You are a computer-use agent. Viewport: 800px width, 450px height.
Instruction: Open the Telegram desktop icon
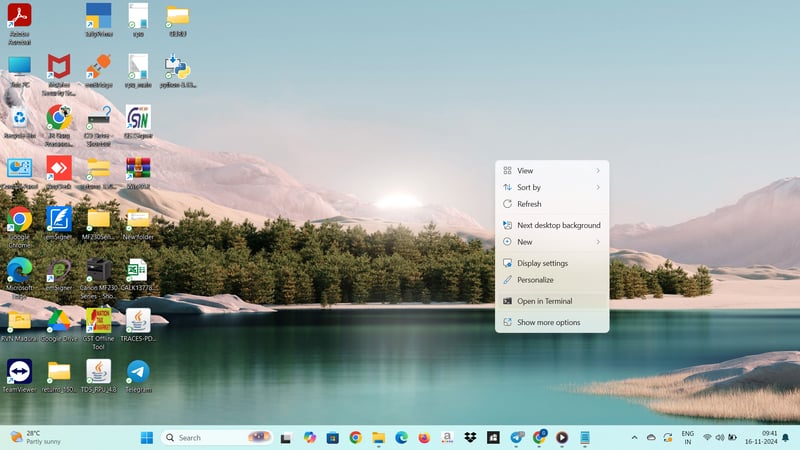138,372
